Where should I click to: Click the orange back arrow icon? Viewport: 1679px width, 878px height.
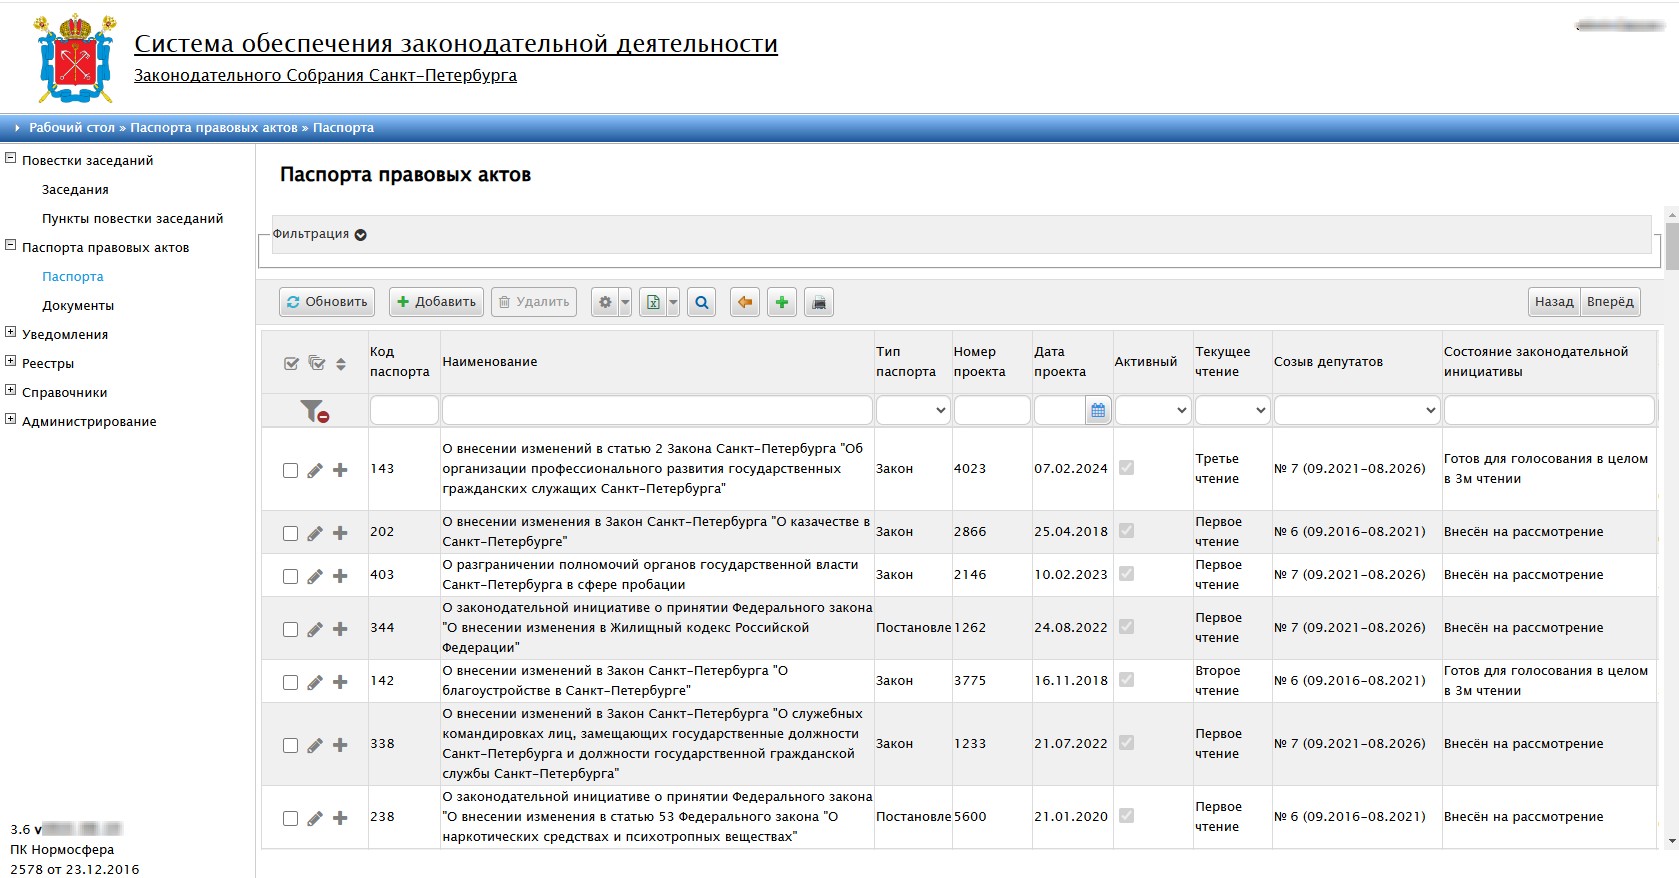[x=744, y=302]
